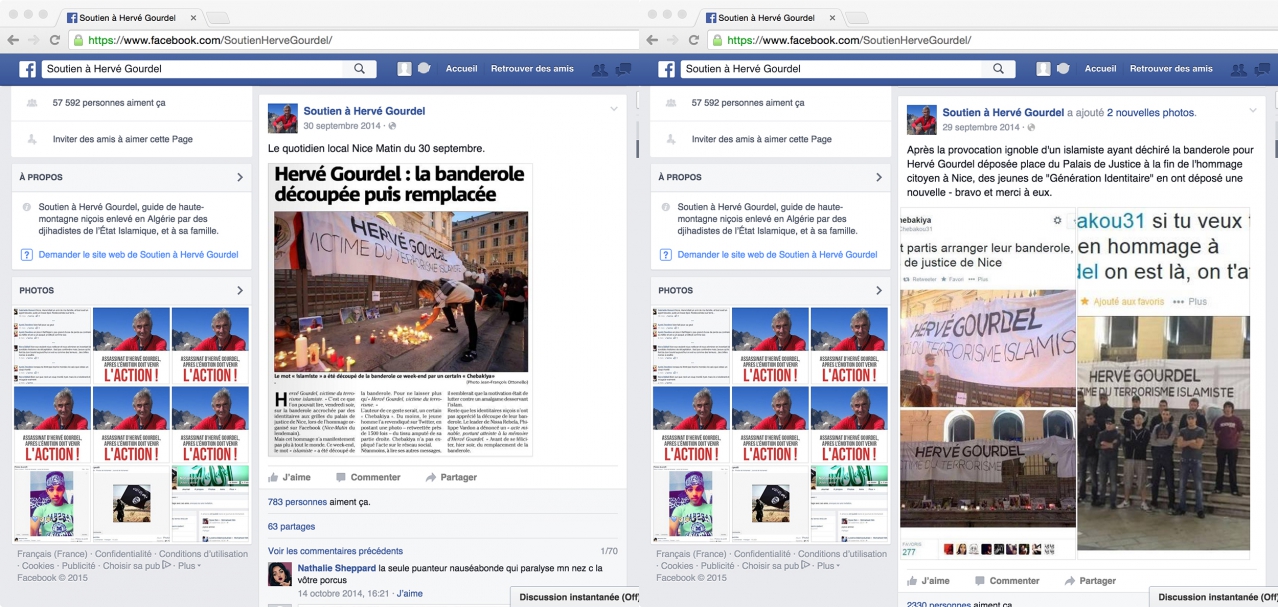
Task: Open Accueil in the left window
Action: [x=461, y=69]
